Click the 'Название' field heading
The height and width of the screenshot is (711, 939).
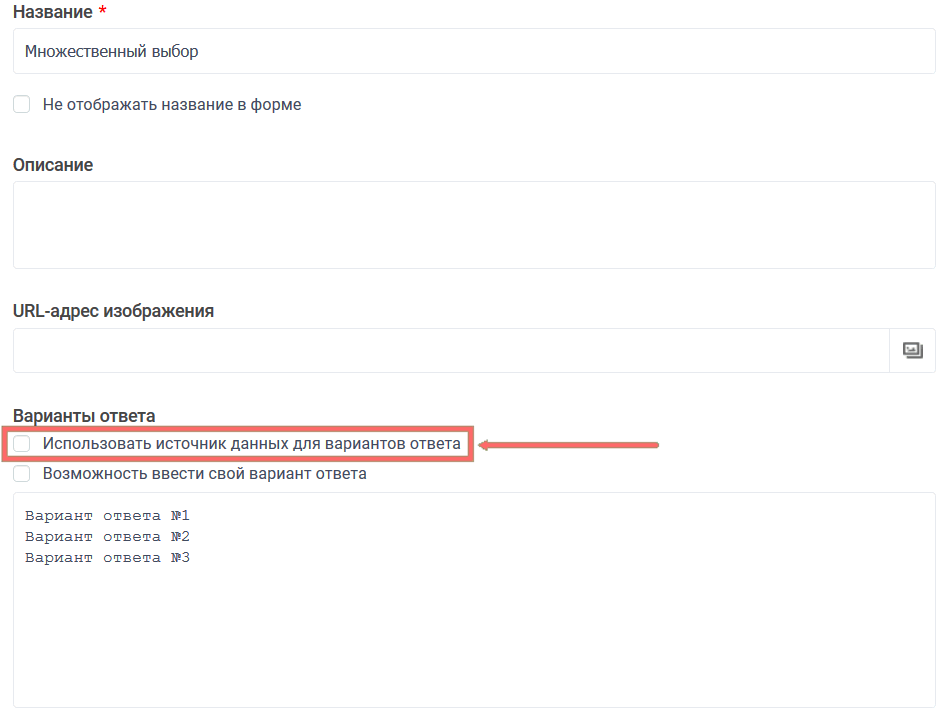[x=52, y=13]
